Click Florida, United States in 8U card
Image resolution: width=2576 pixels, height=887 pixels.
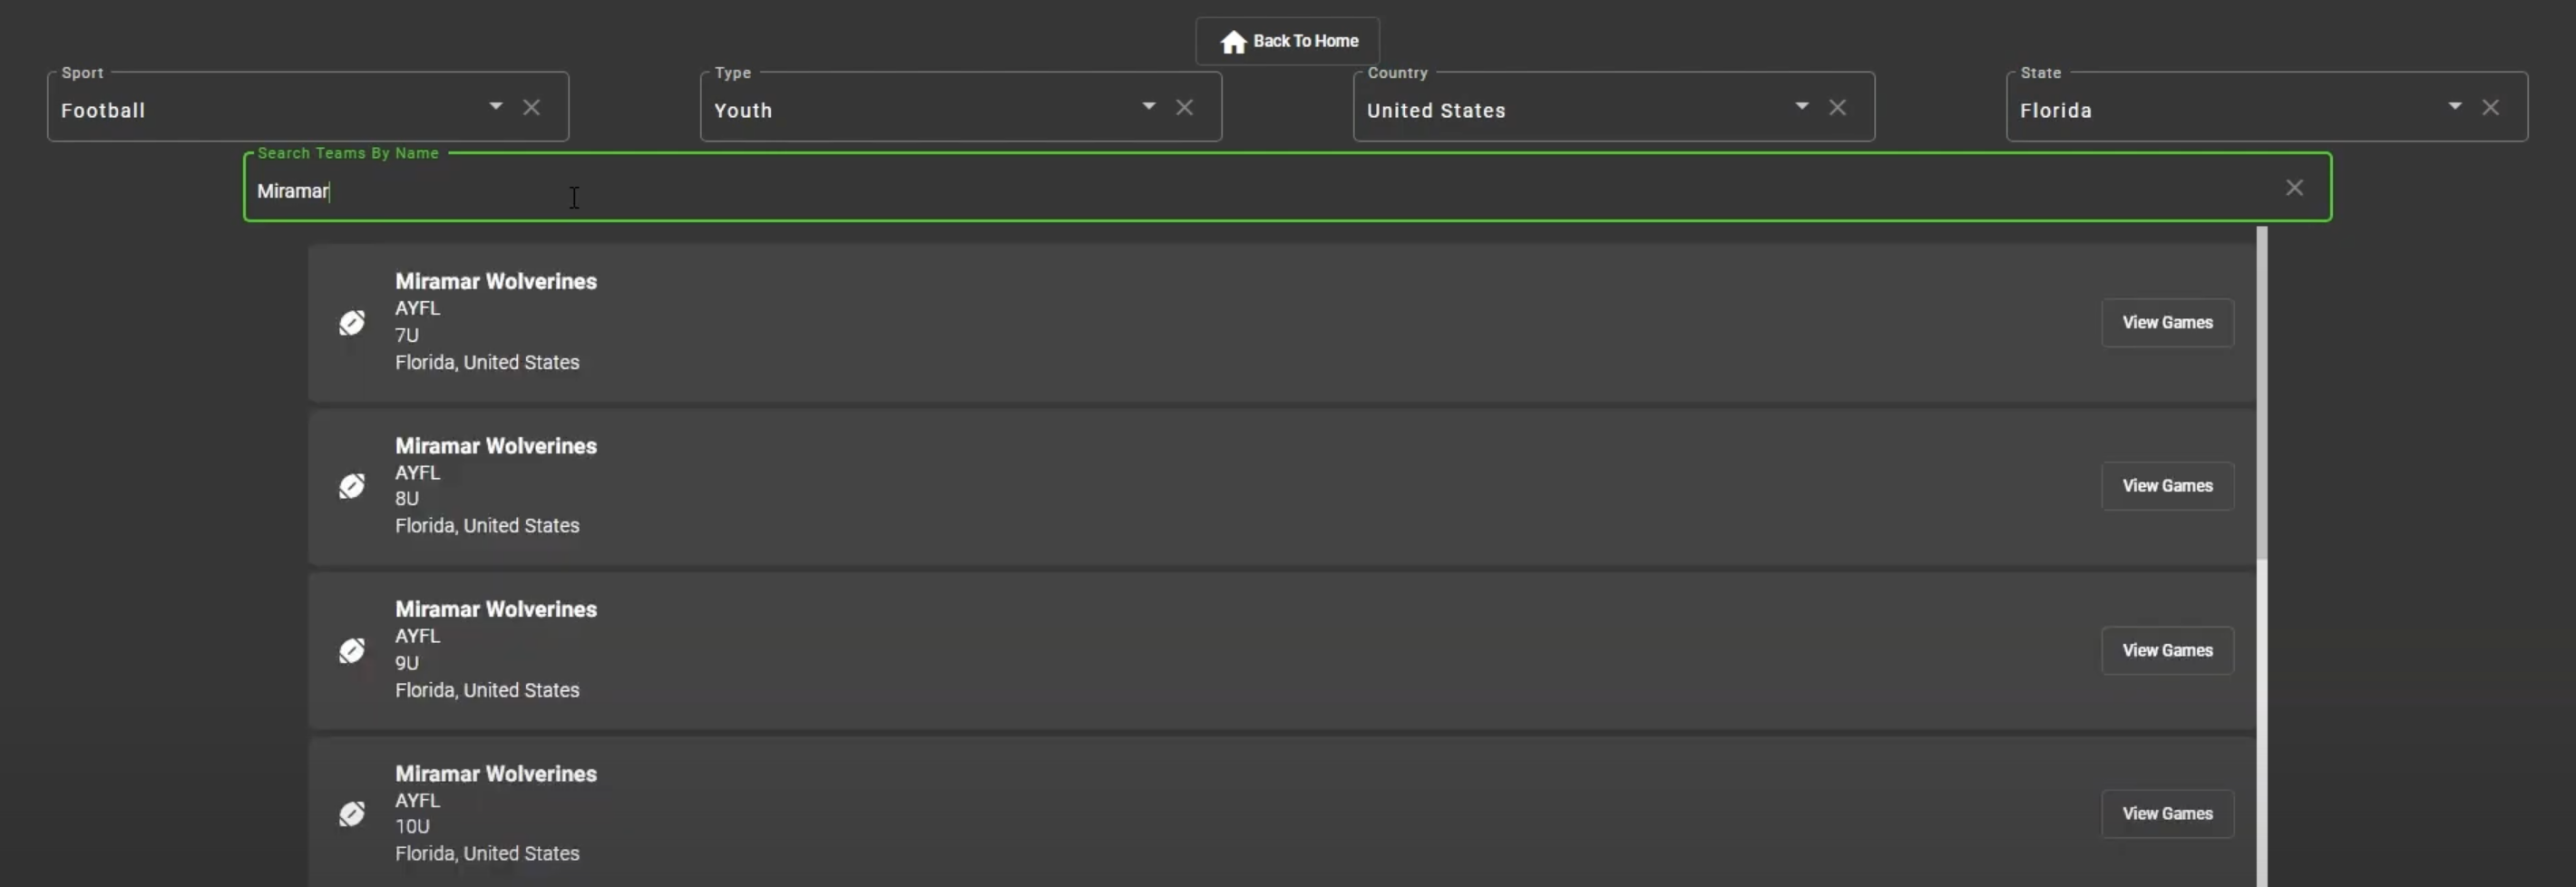[x=487, y=526]
